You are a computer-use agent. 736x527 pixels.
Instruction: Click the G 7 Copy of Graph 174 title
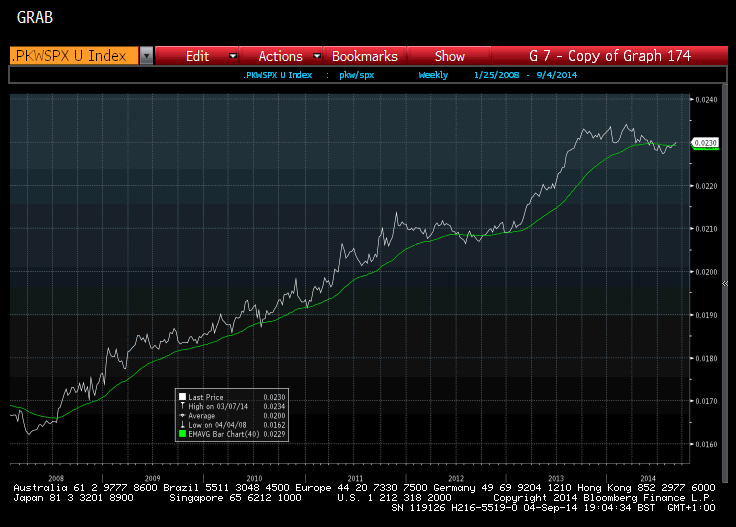tap(610, 56)
